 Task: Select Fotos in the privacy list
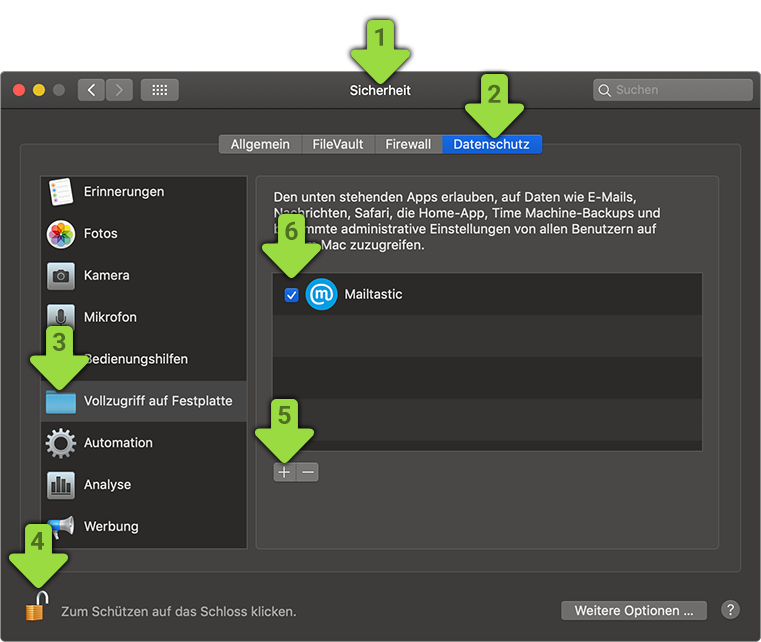coord(144,234)
